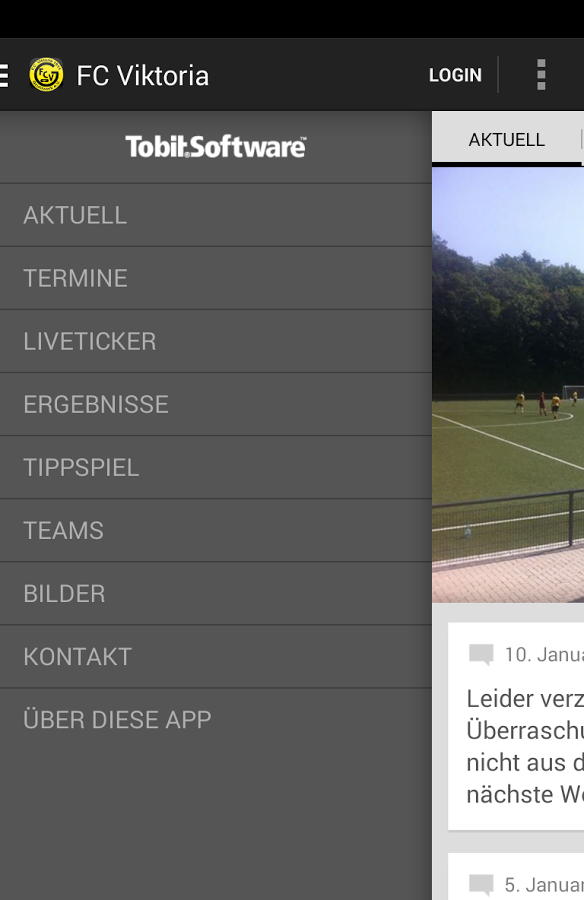Switch to the AKTUELL tab

[x=506, y=139]
